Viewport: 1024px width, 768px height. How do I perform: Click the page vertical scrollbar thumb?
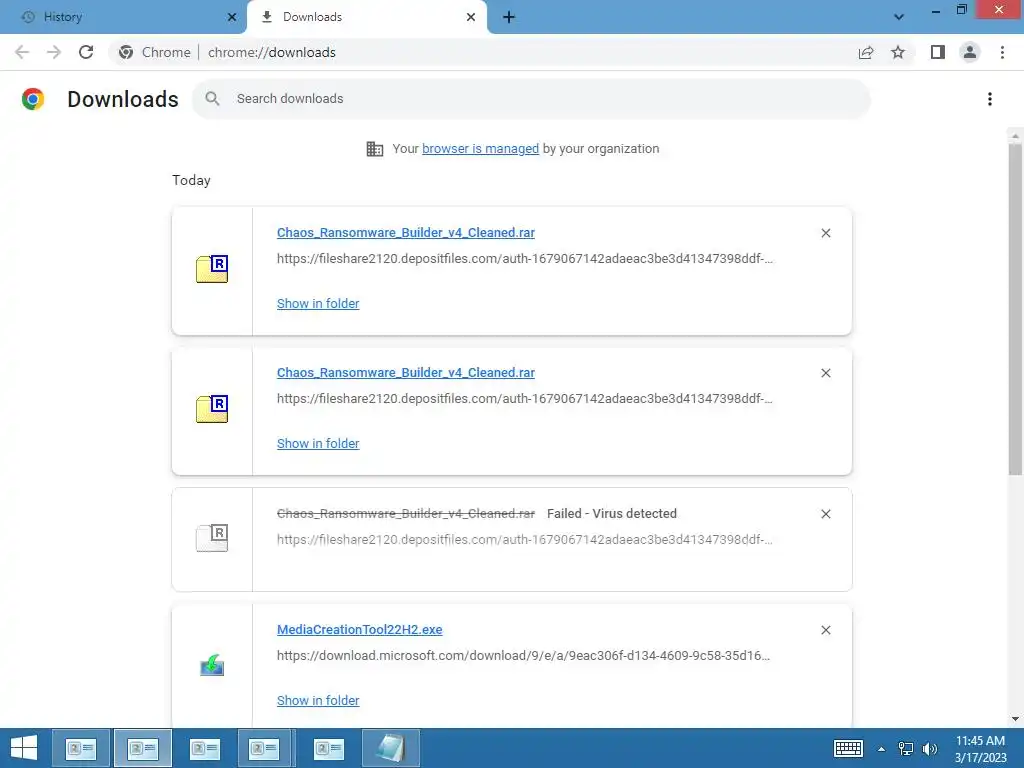pos(1015,310)
